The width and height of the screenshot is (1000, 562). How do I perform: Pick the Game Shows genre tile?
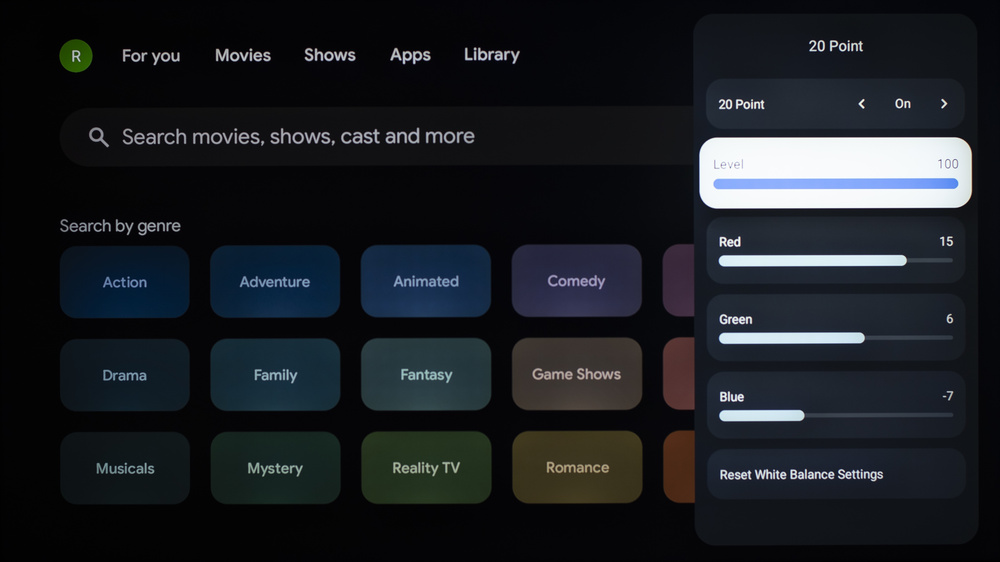click(576, 374)
